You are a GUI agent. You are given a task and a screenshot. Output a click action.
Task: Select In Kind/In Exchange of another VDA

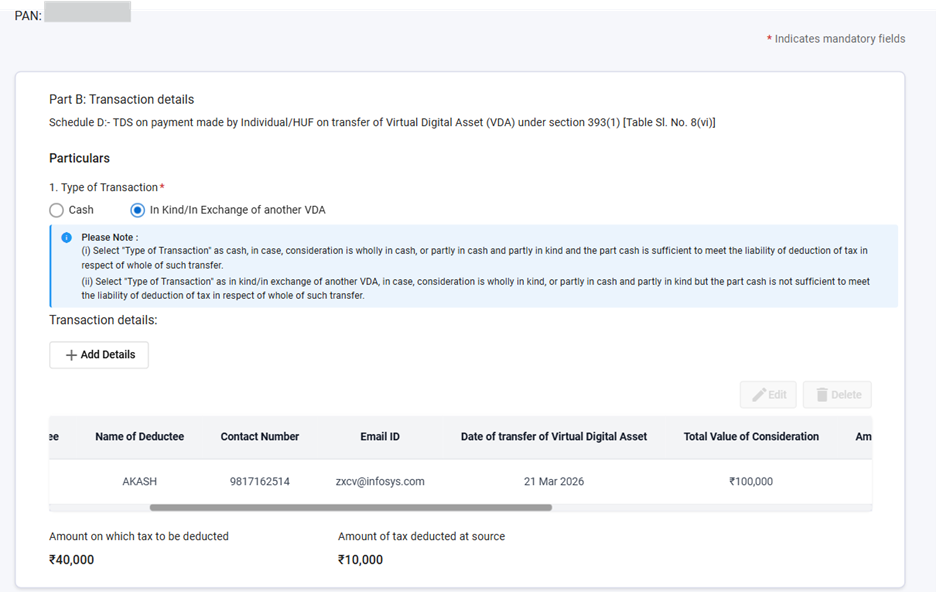point(138,210)
